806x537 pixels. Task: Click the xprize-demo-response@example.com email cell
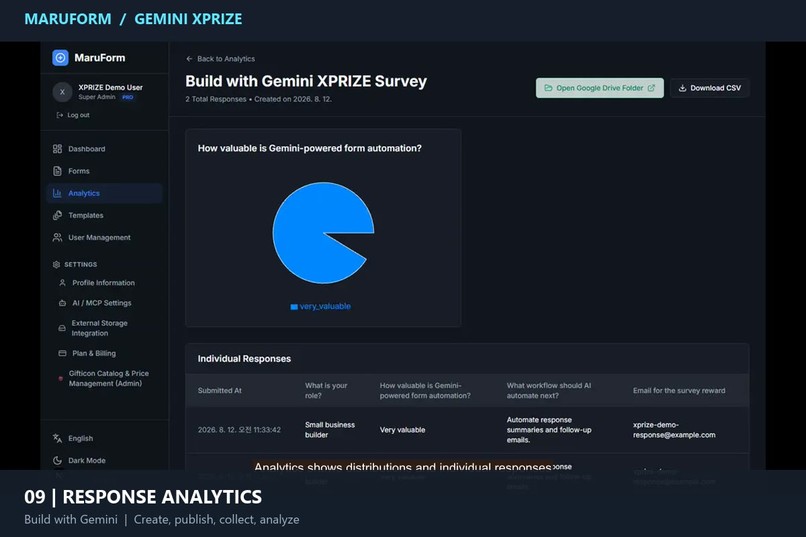click(674, 430)
